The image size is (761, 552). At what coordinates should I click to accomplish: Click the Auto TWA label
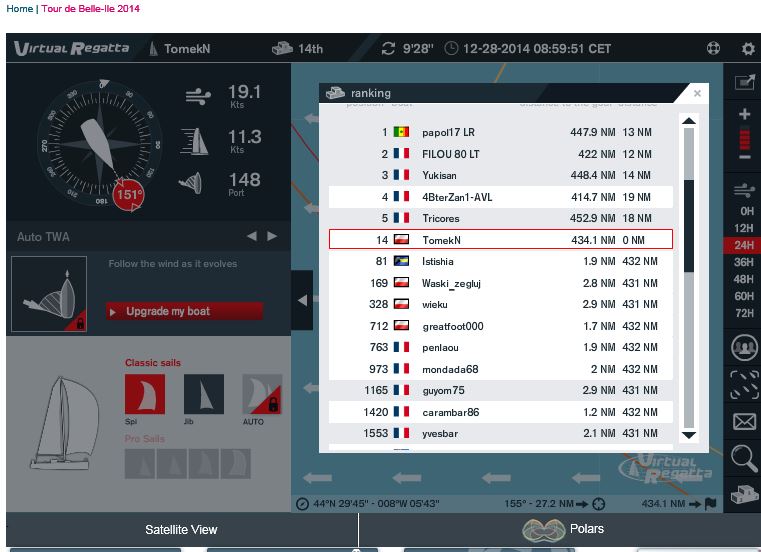click(43, 237)
